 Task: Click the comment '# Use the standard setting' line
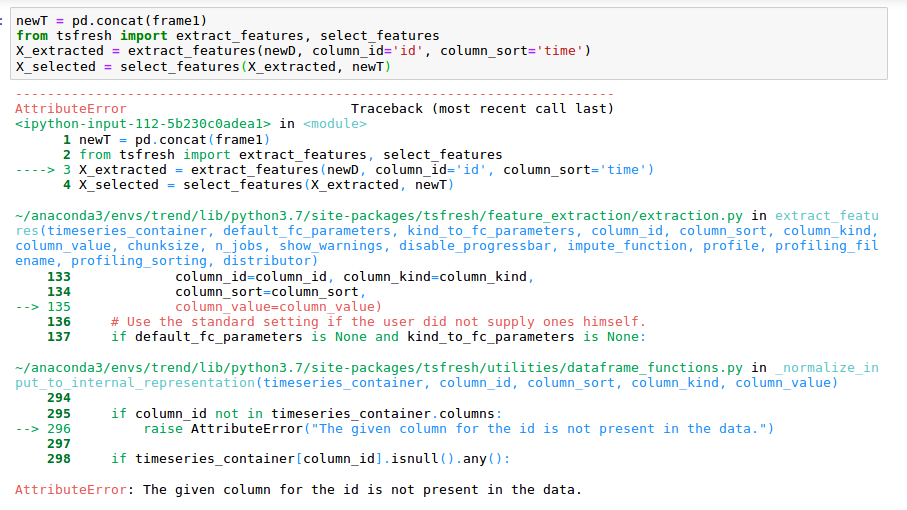(x=378, y=321)
